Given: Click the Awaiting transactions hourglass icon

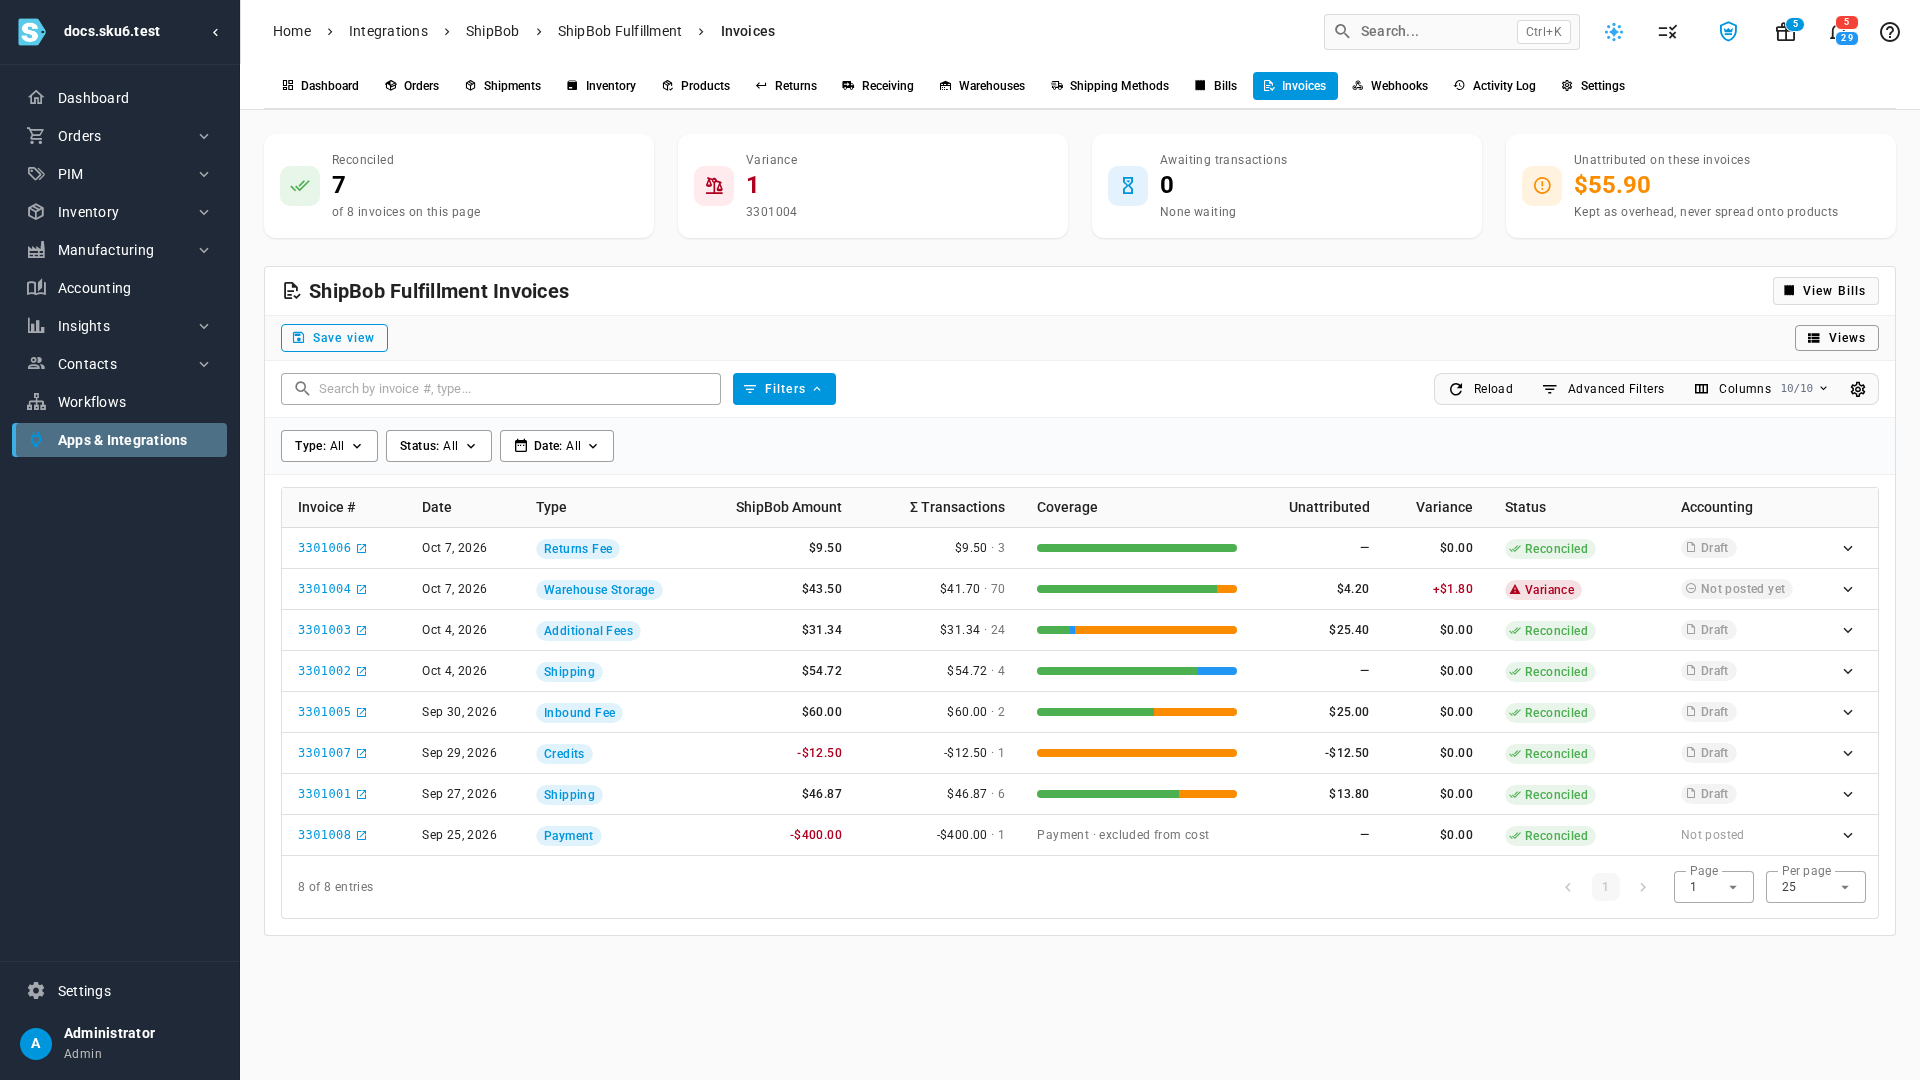Looking at the screenshot, I should [x=1128, y=186].
